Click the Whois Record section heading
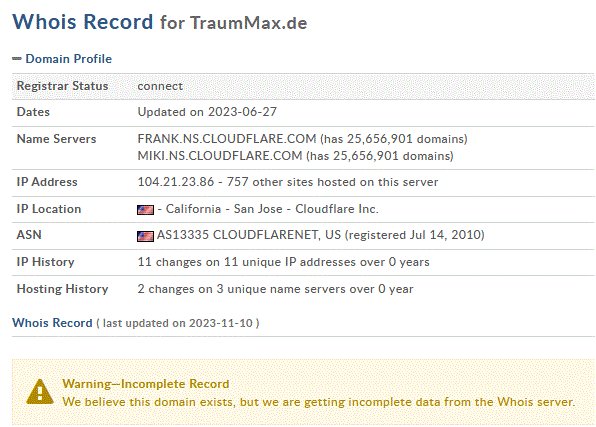This screenshot has height=427, width=596. coord(52,323)
